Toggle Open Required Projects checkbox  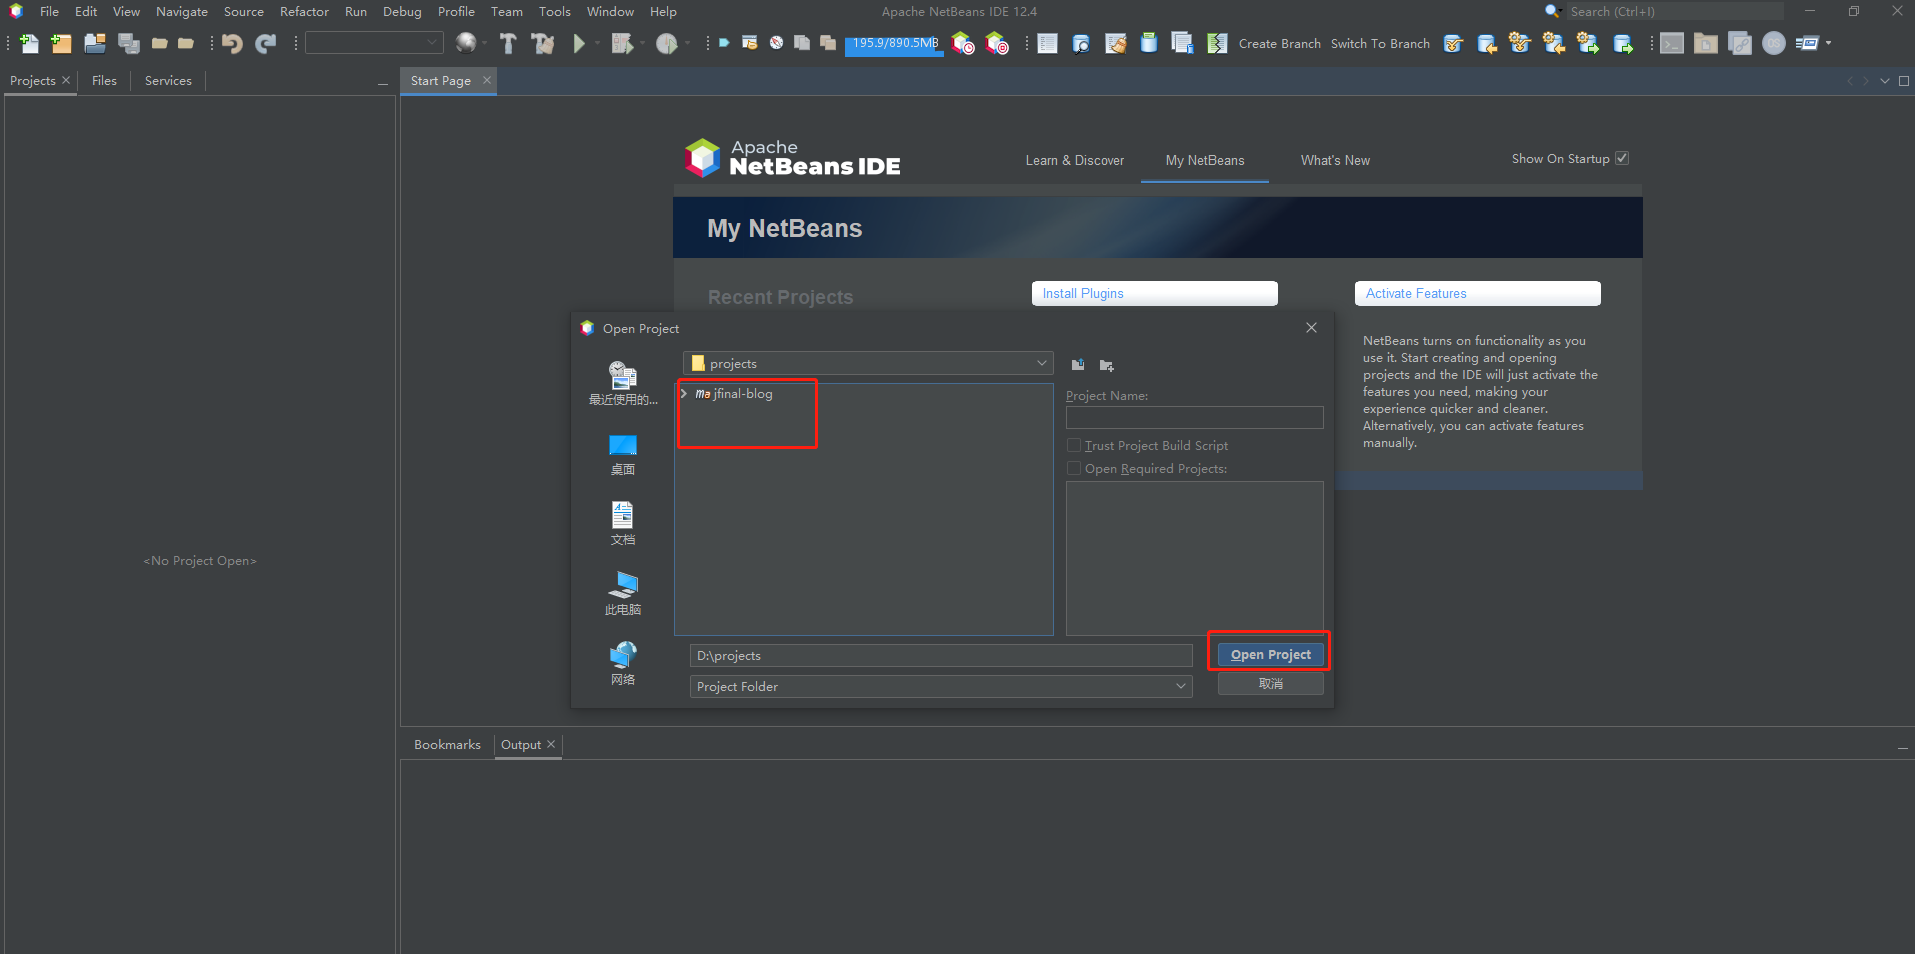click(1074, 468)
